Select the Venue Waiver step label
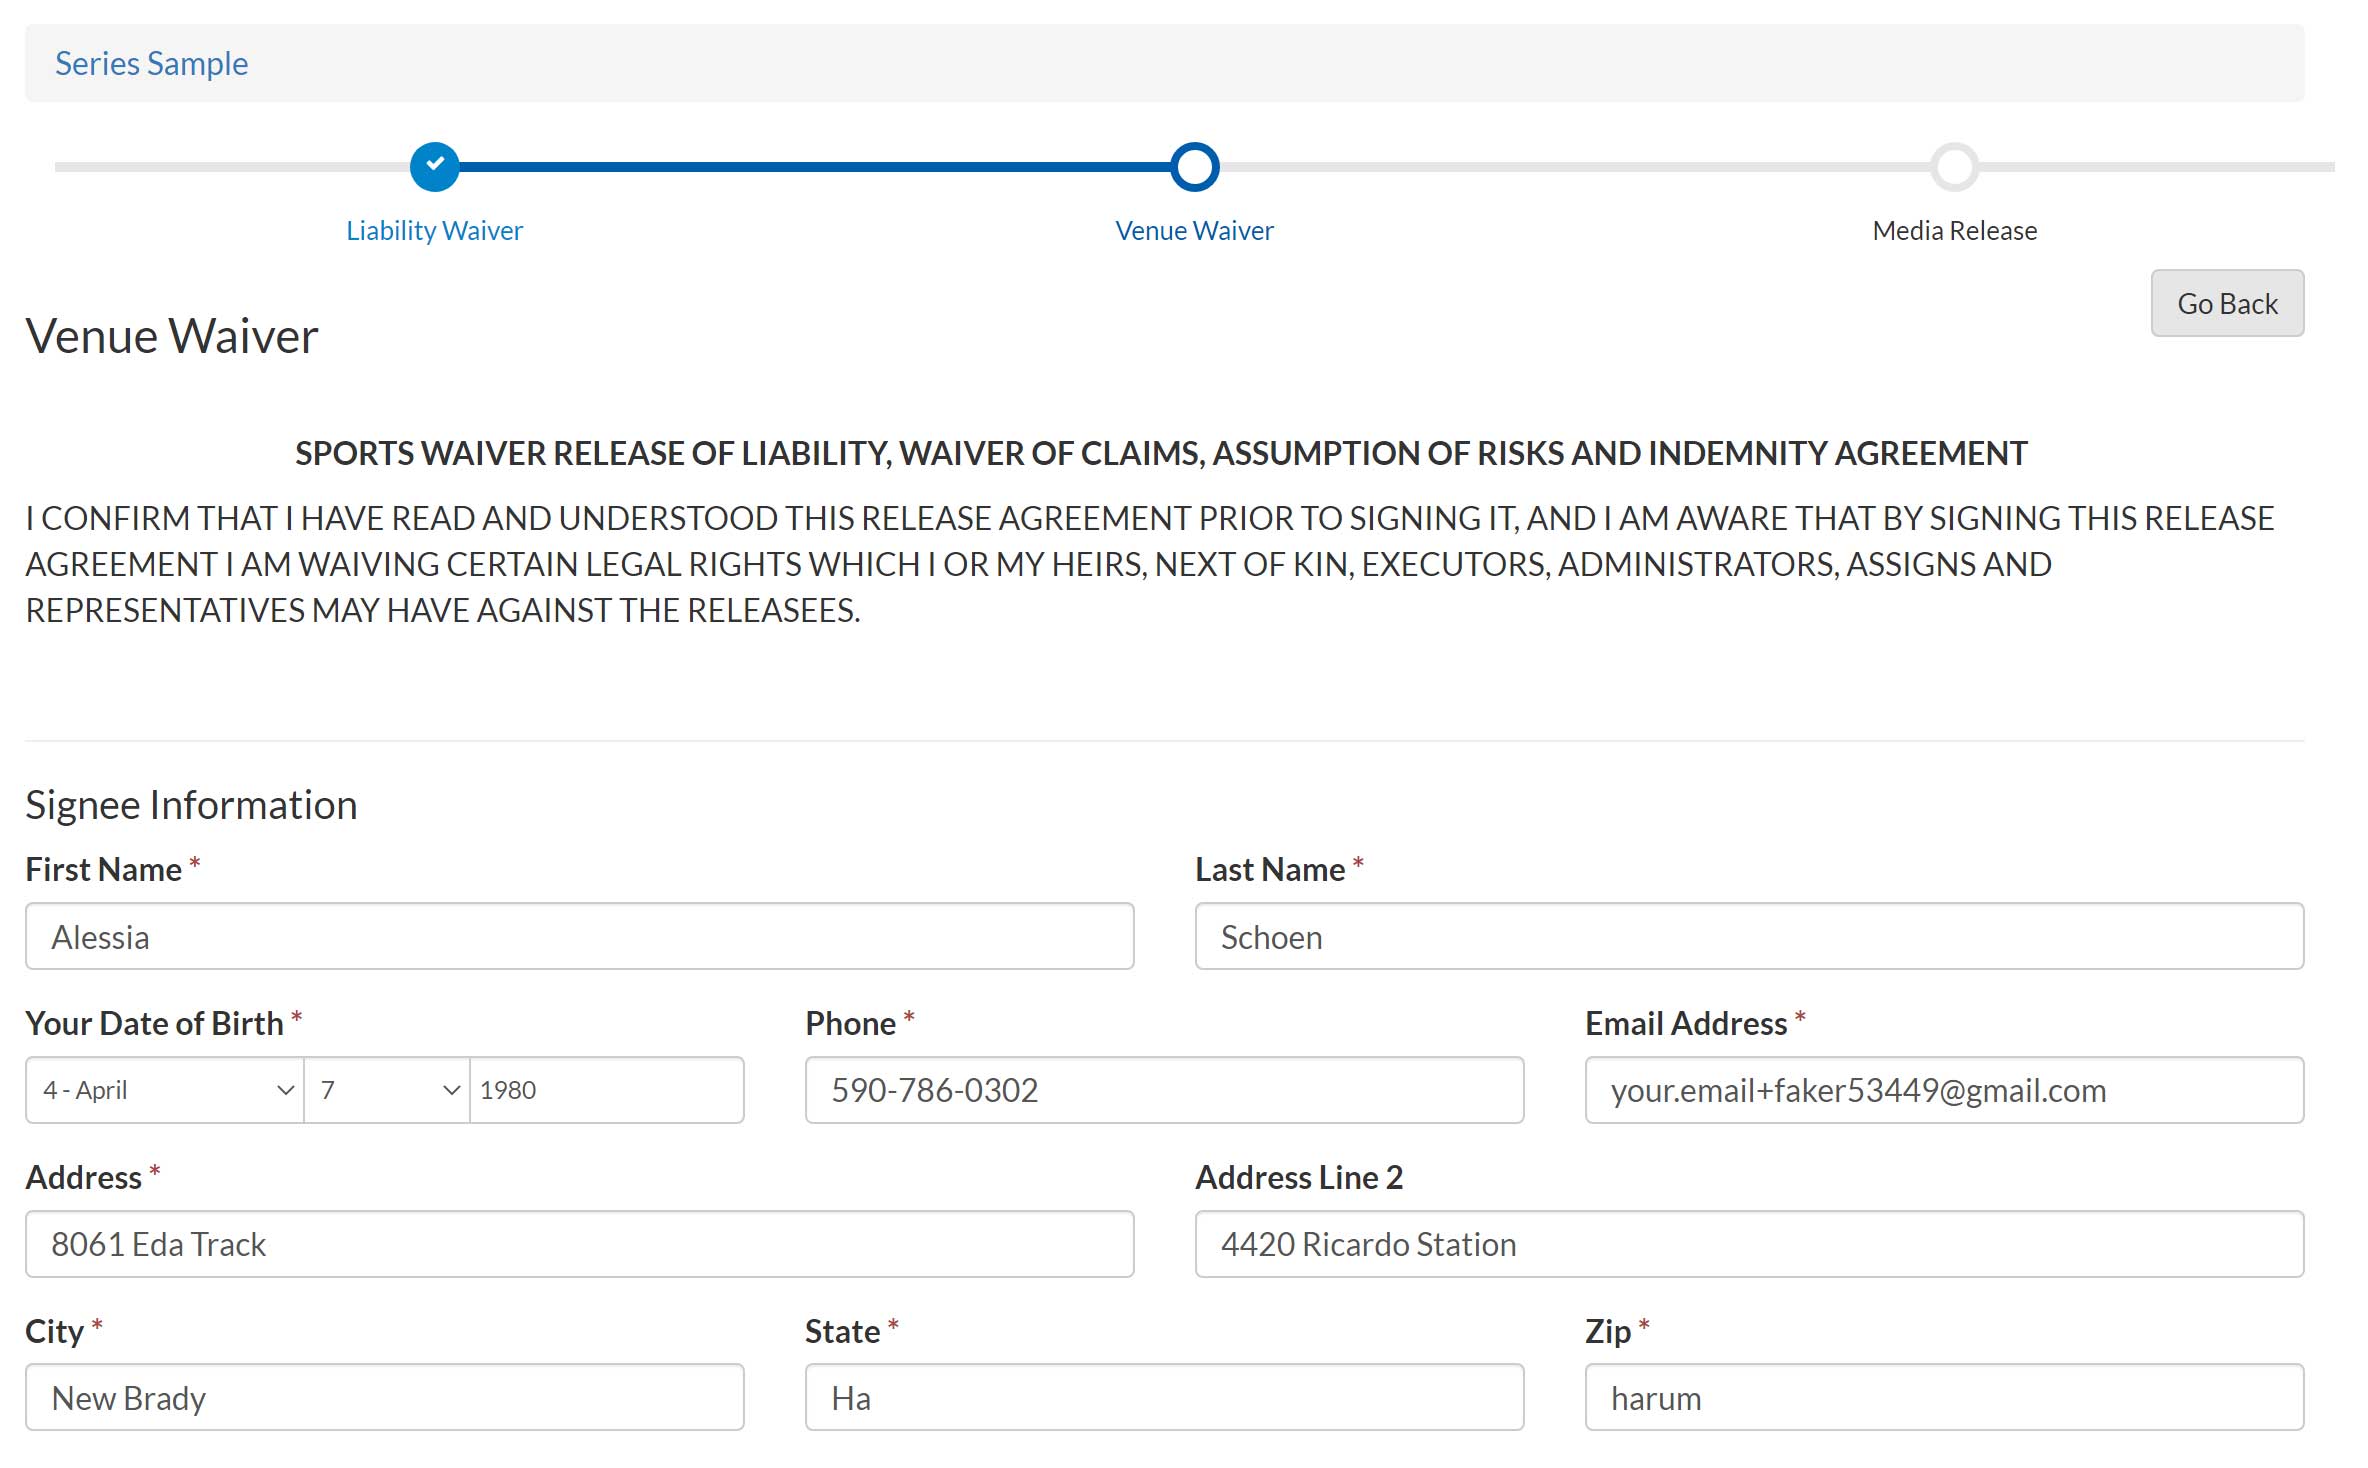 pos(1194,231)
